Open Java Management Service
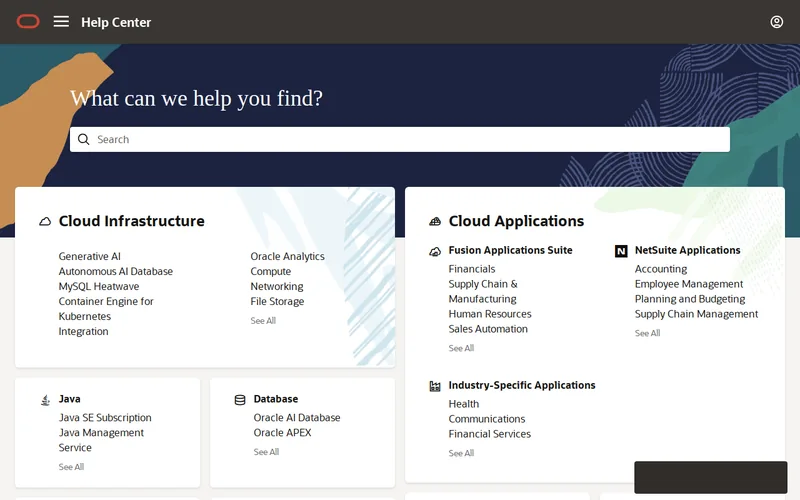The image size is (800, 500). [101, 440]
